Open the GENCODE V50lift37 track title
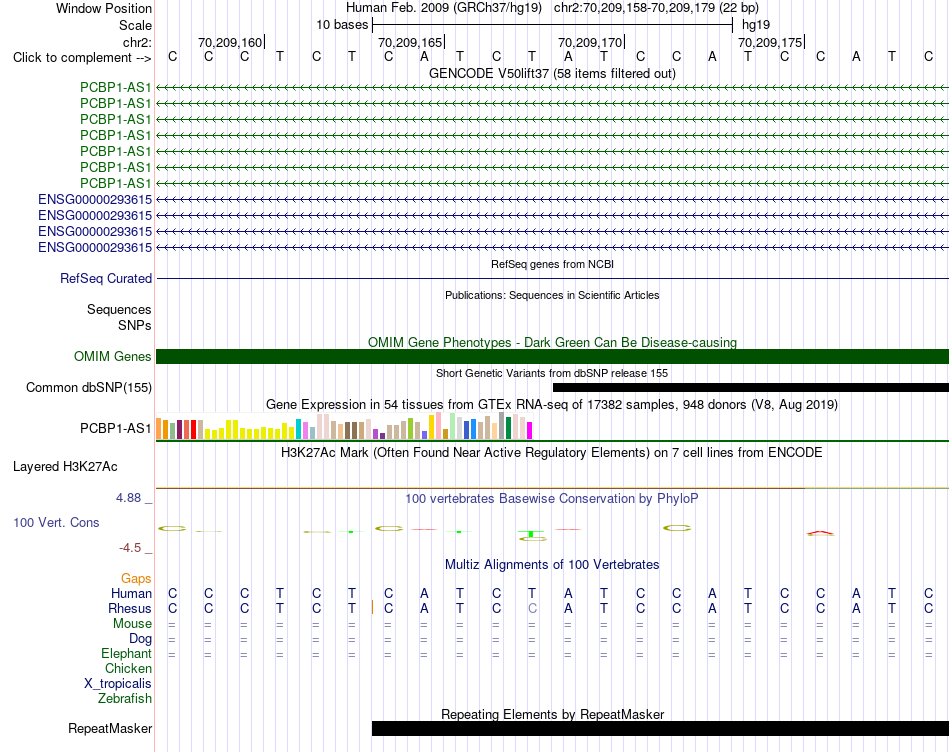This screenshot has height=752, width=950. pos(552,73)
